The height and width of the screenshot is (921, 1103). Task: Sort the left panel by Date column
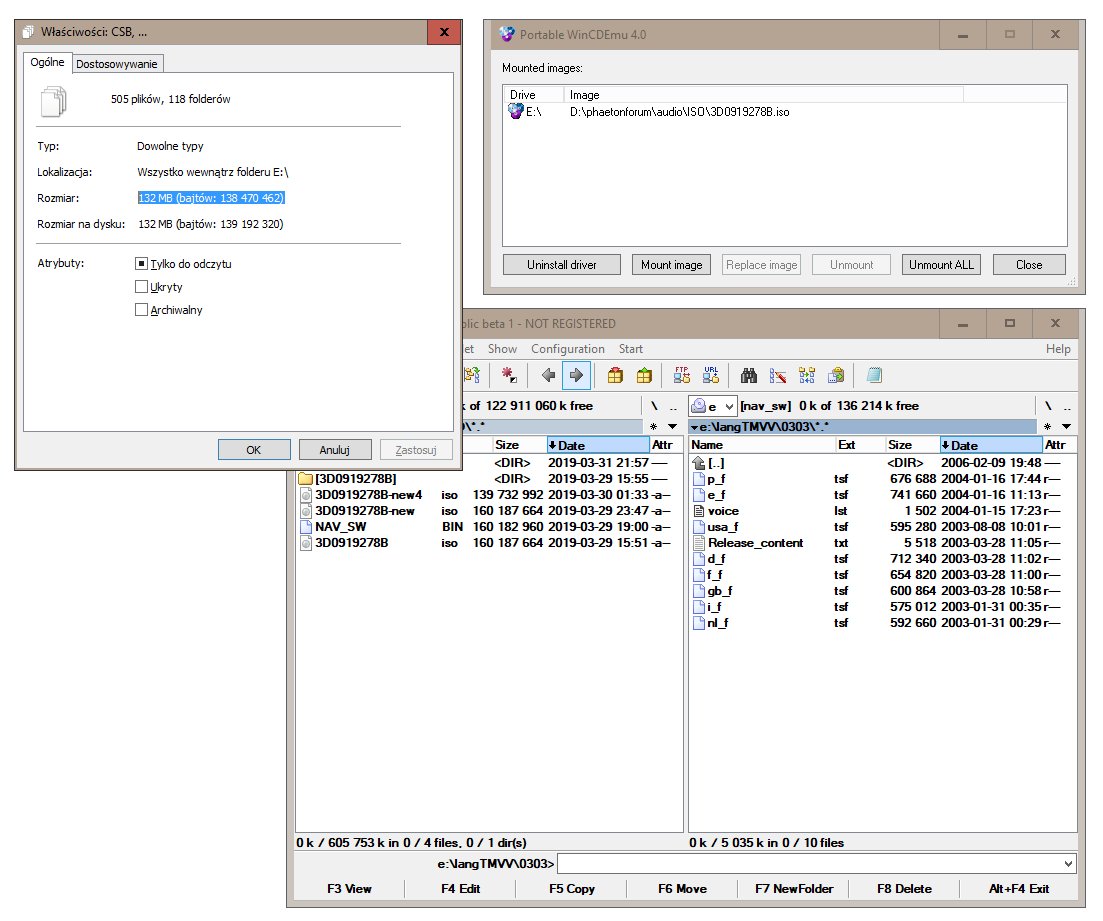point(598,445)
